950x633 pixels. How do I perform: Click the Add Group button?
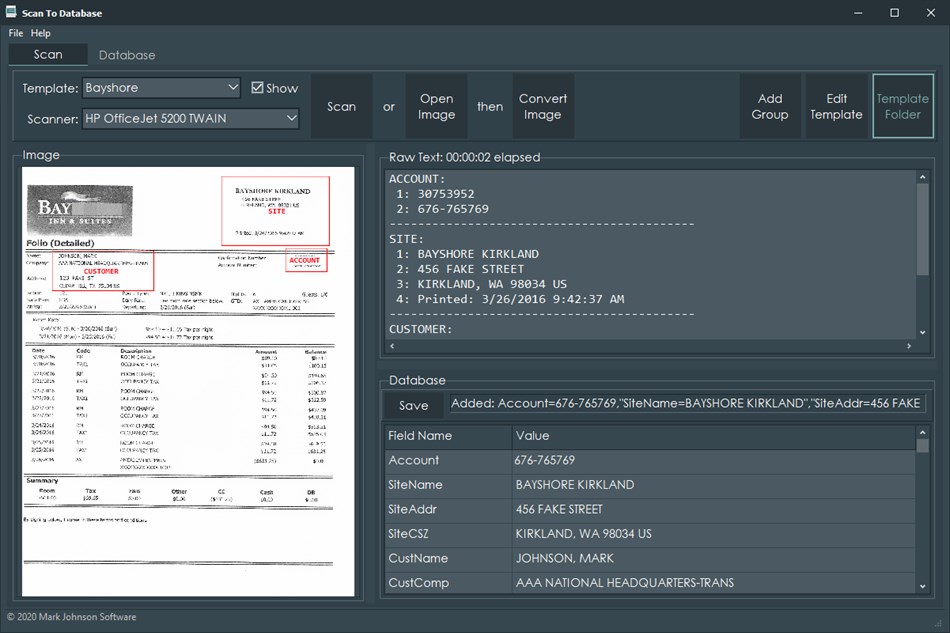(770, 107)
